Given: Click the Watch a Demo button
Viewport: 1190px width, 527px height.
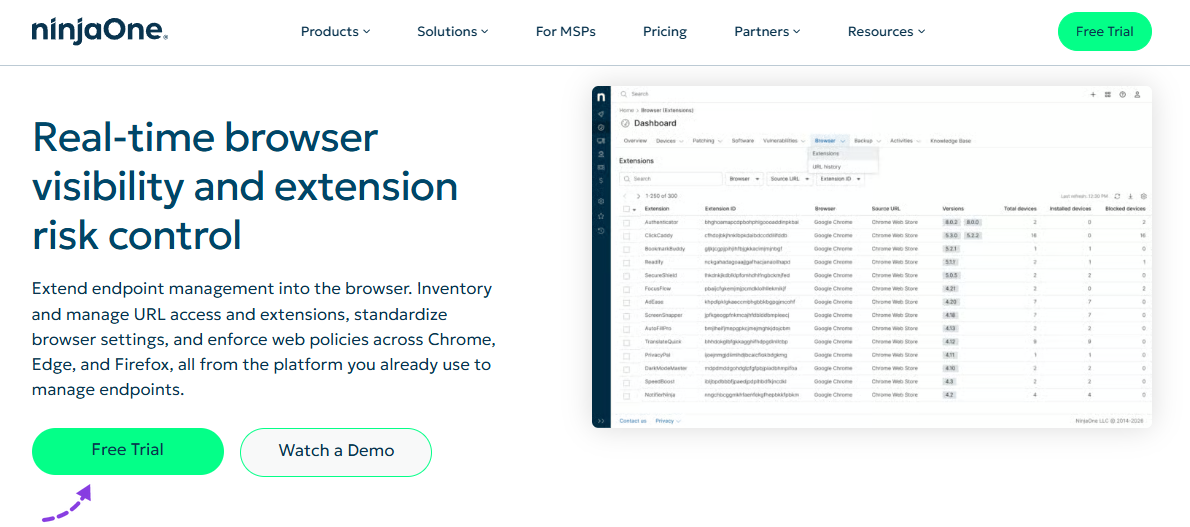Looking at the screenshot, I should tap(336, 451).
